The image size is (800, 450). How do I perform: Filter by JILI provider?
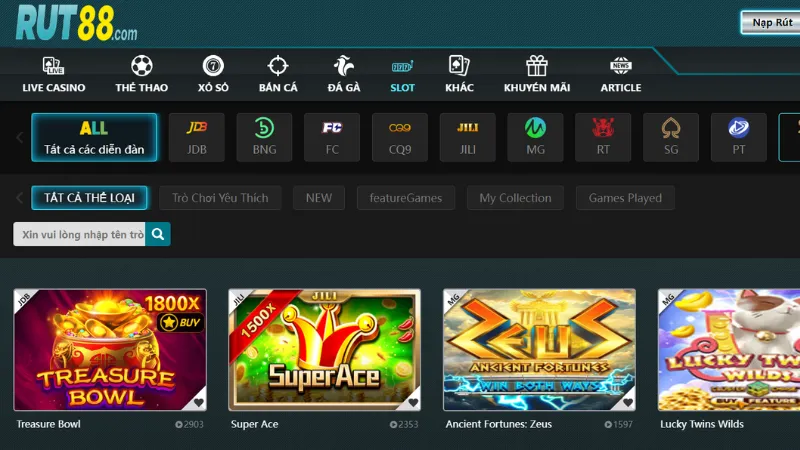click(x=468, y=137)
